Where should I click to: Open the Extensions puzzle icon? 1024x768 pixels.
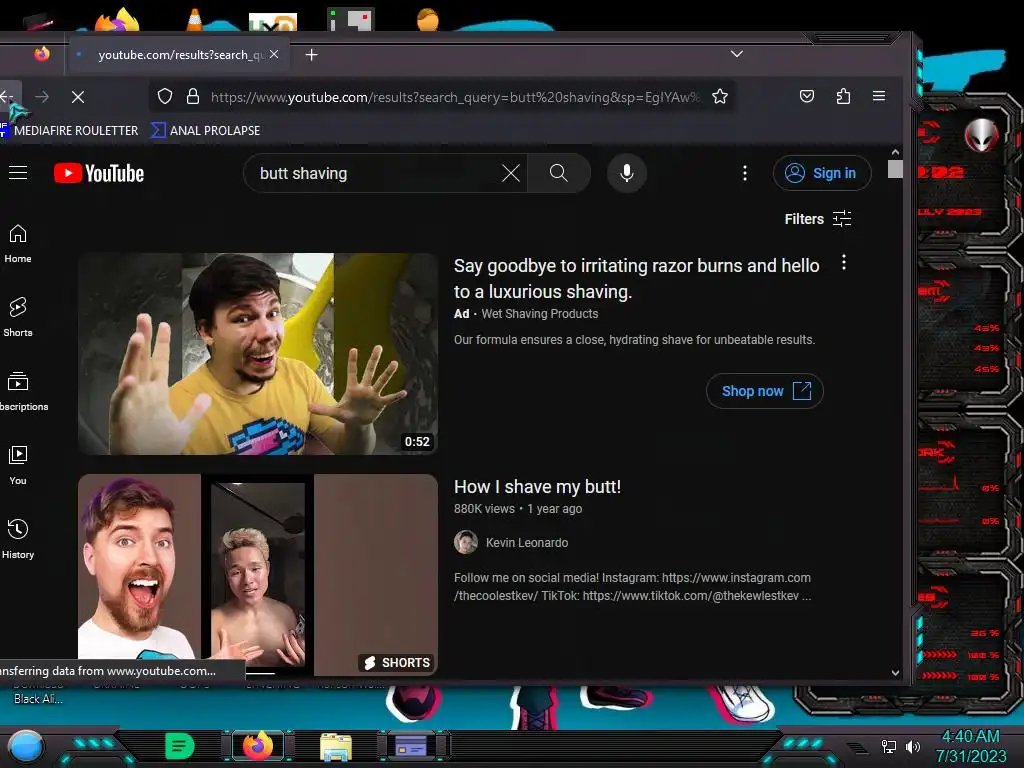coord(843,97)
